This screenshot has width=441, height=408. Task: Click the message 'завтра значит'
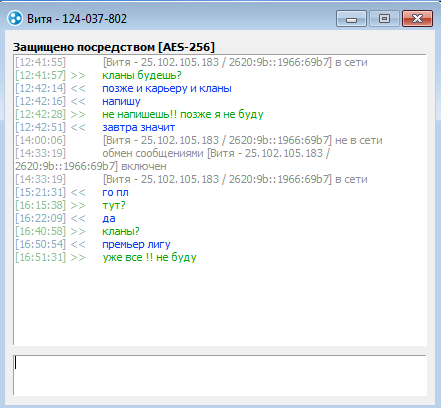click(138, 127)
